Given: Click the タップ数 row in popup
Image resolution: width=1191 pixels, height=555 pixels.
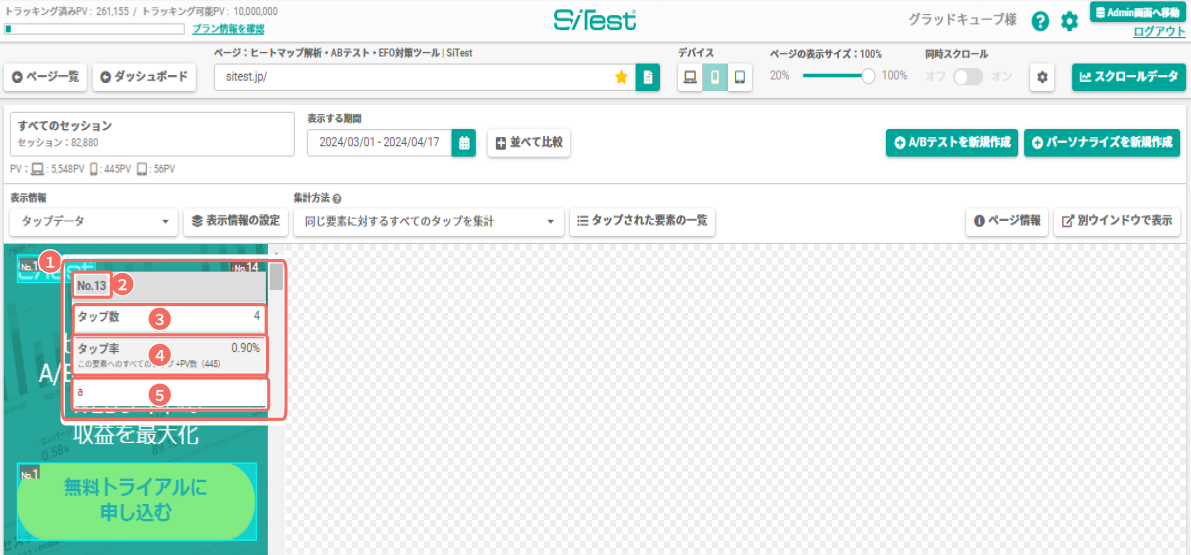Looking at the screenshot, I should [169, 317].
